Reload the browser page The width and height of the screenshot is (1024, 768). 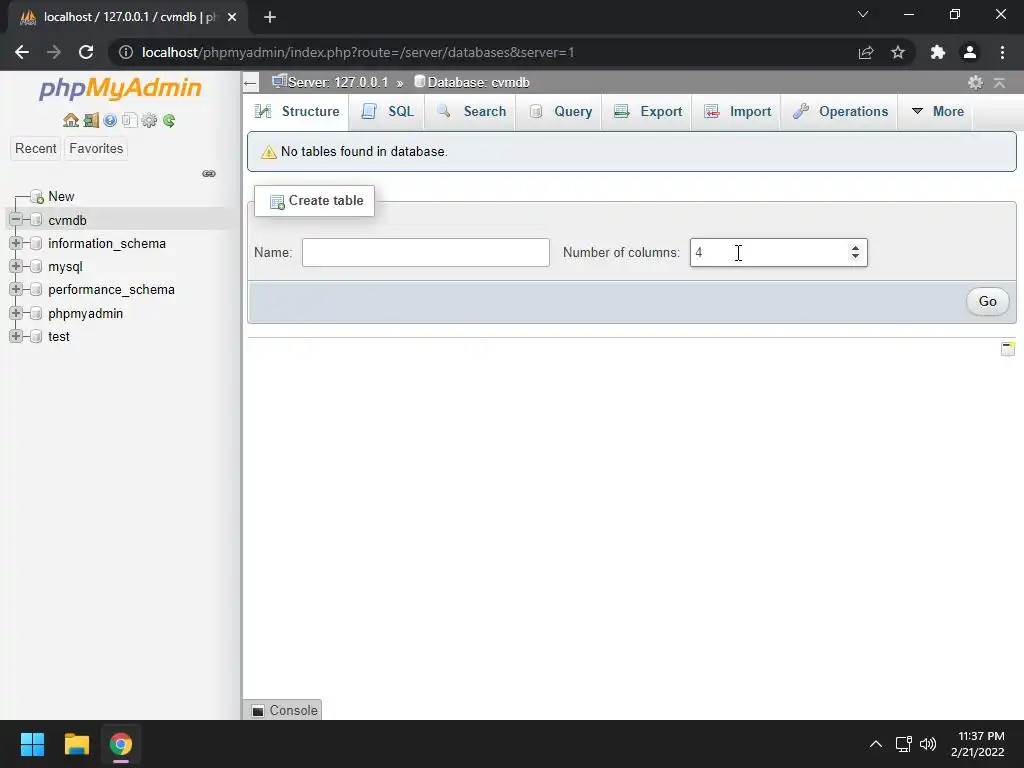pos(86,52)
